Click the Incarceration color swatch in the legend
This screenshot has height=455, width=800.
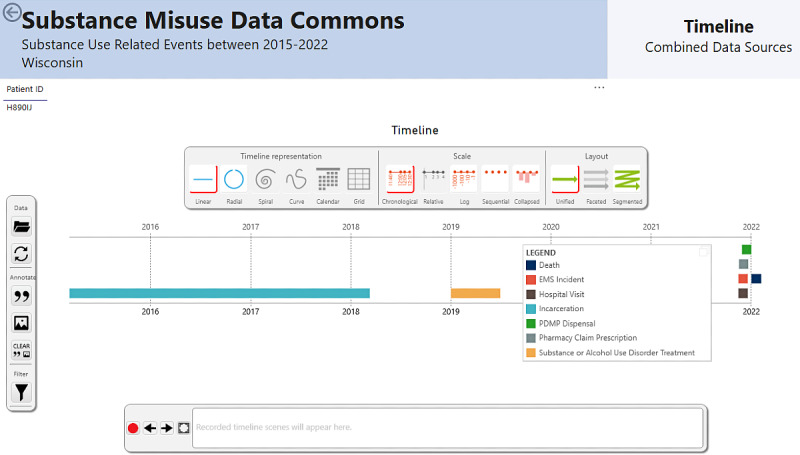[531, 309]
